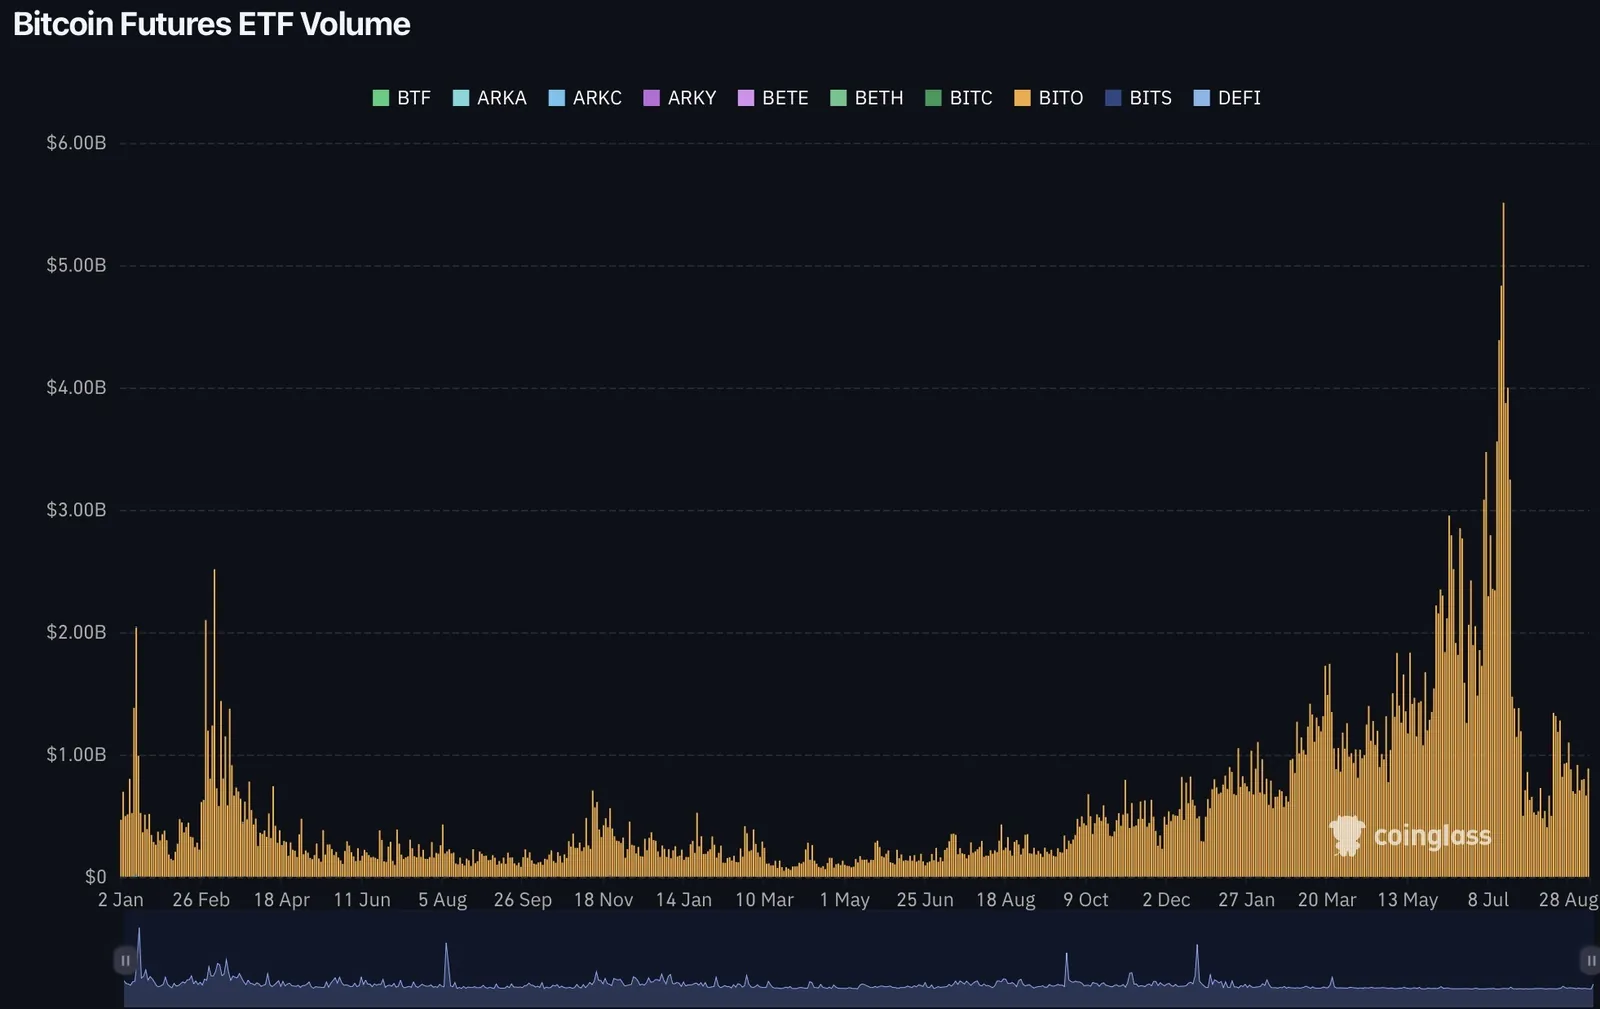Click the $4.00B axis label
The image size is (1600, 1009).
tap(76, 387)
